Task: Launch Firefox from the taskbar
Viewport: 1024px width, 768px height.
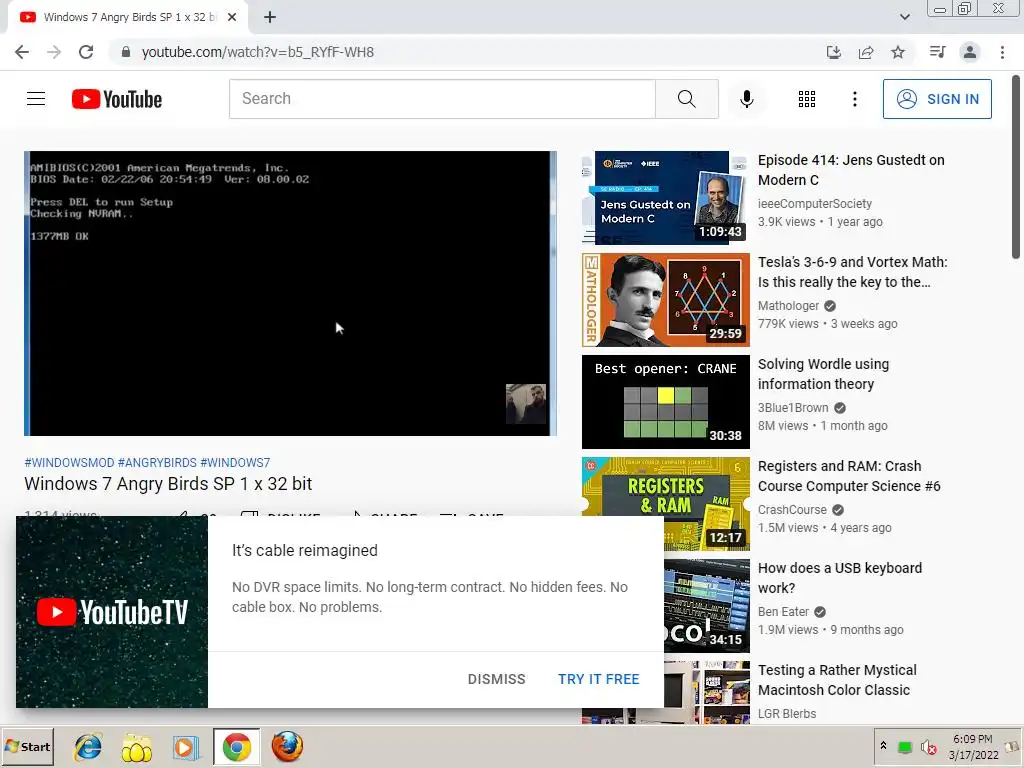Action: click(x=287, y=746)
